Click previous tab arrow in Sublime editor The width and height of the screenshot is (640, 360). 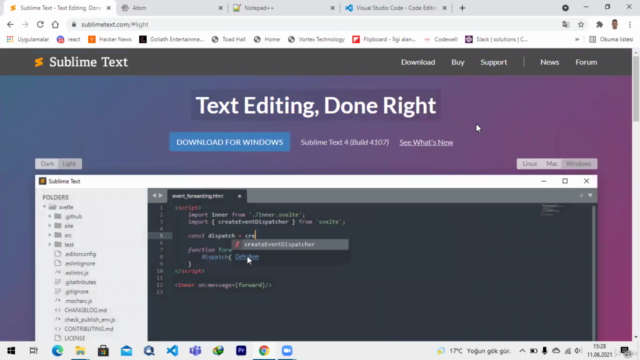click(154, 196)
